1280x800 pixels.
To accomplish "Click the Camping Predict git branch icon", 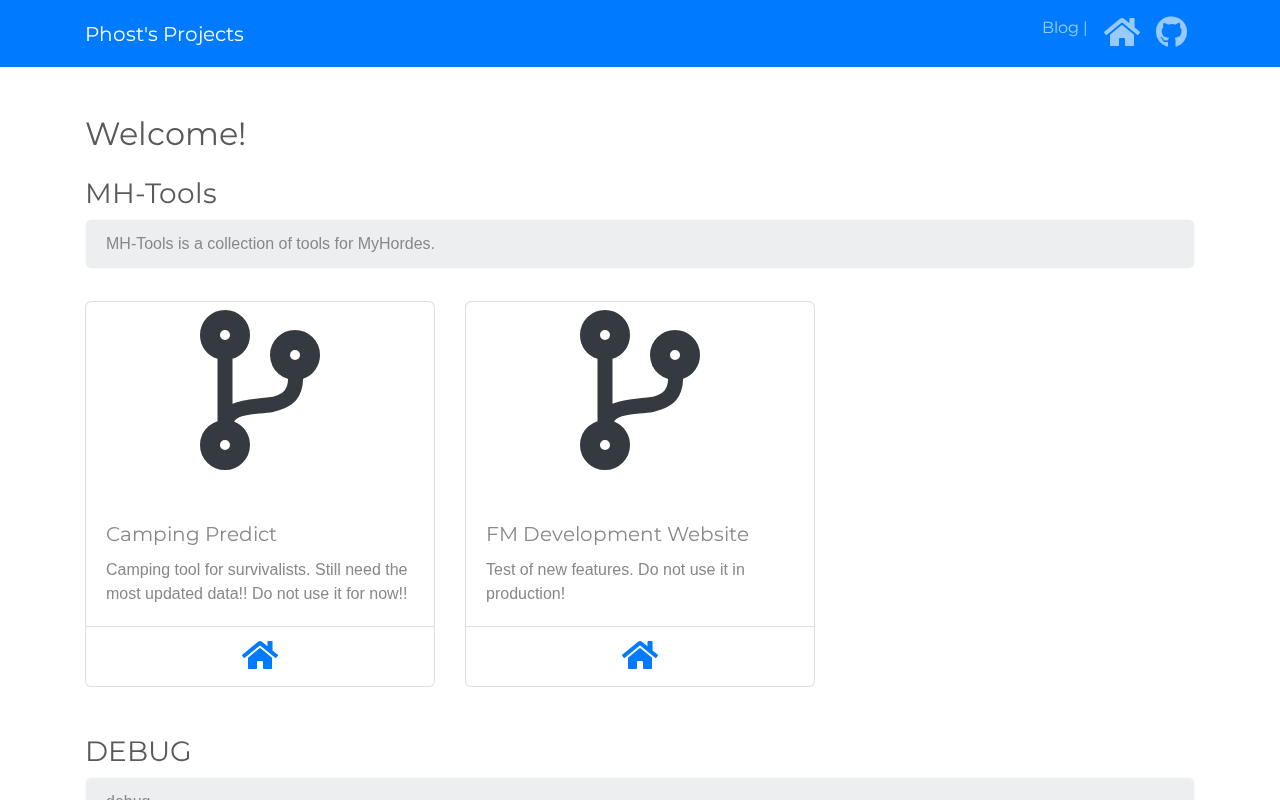I will (260, 390).
